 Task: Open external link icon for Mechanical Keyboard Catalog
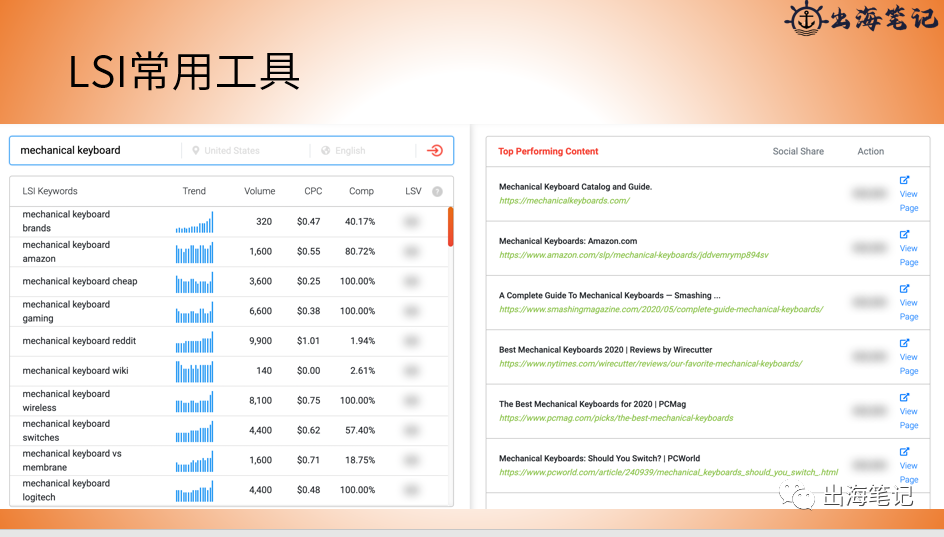click(x=904, y=180)
